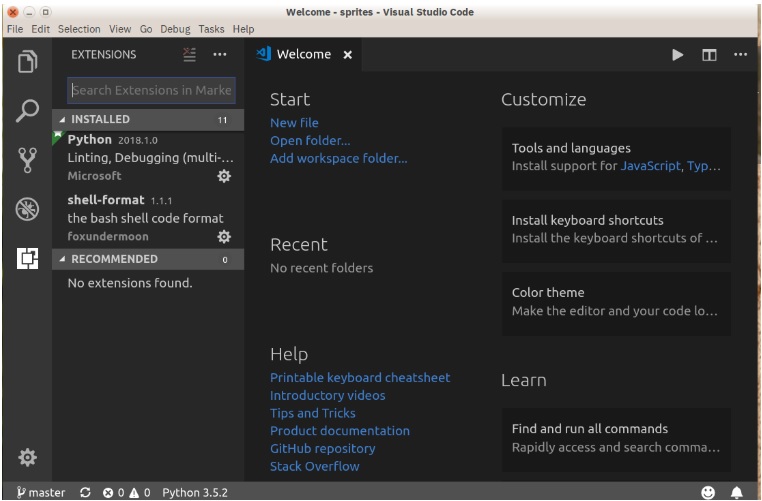Open the Go menu
The image size is (762, 501).
pyautogui.click(x=146, y=29)
